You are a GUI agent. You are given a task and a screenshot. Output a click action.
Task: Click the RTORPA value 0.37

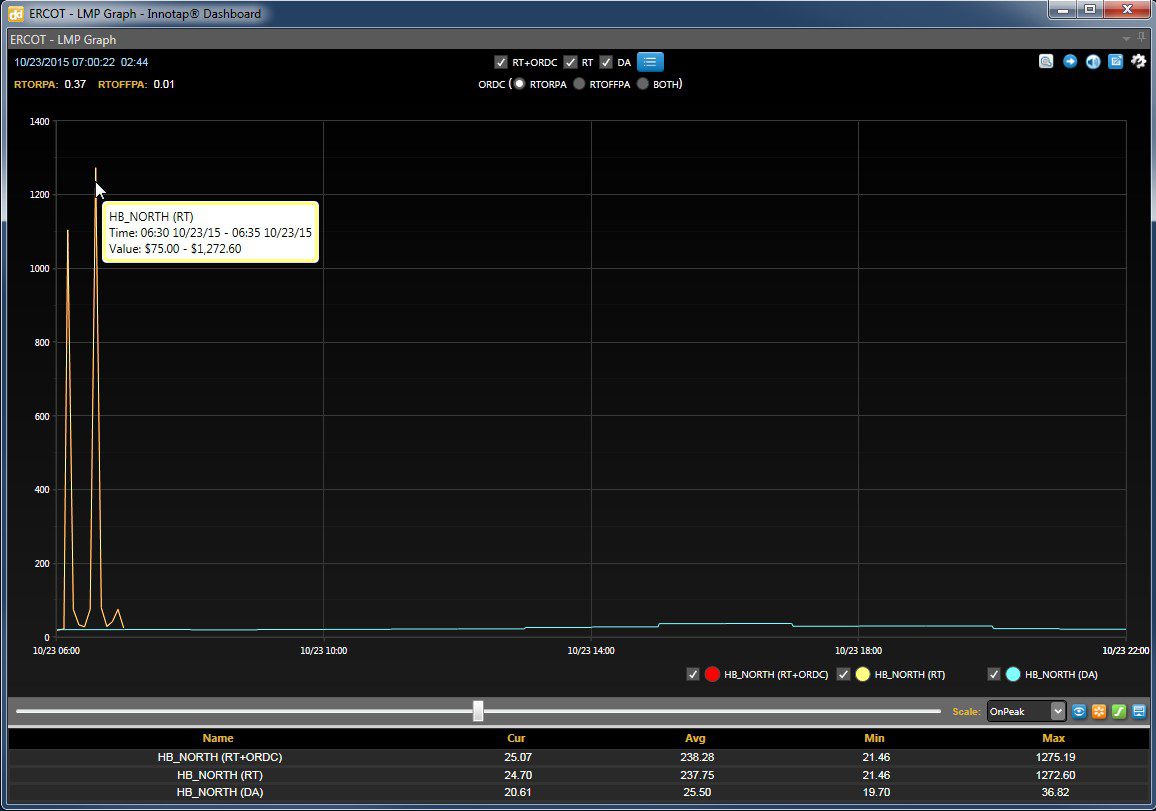click(x=75, y=84)
